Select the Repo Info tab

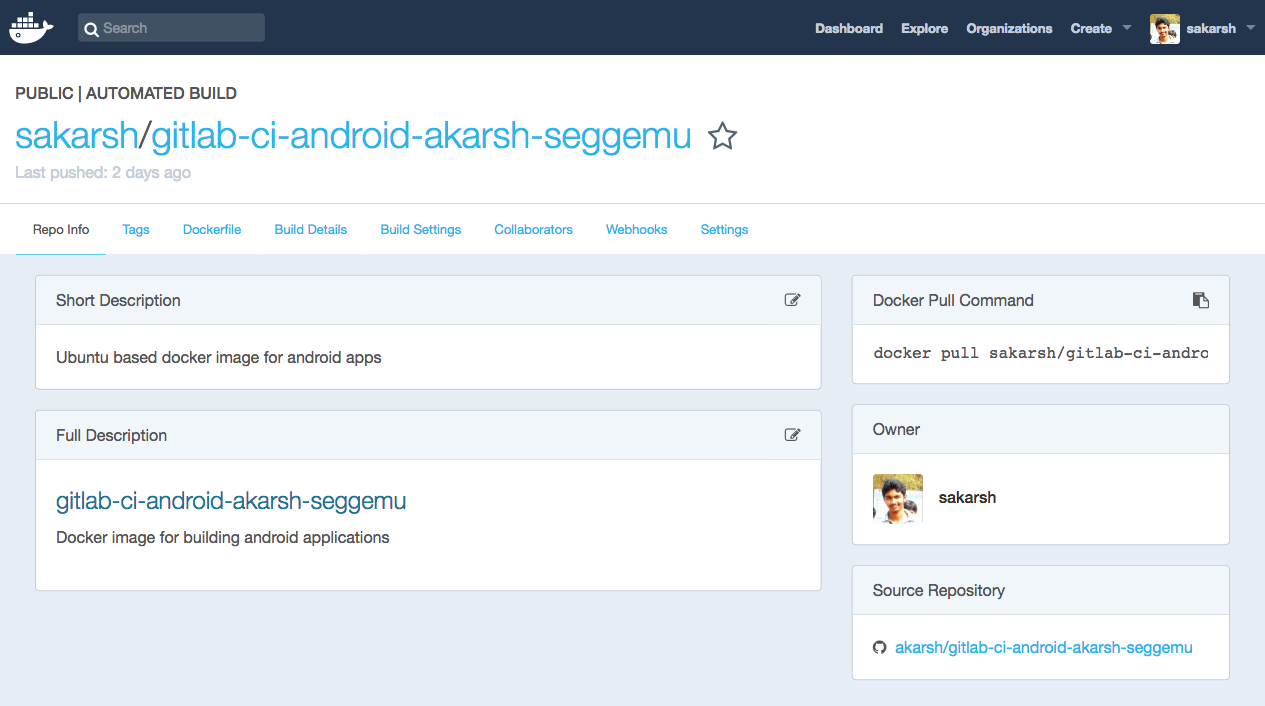coord(61,230)
